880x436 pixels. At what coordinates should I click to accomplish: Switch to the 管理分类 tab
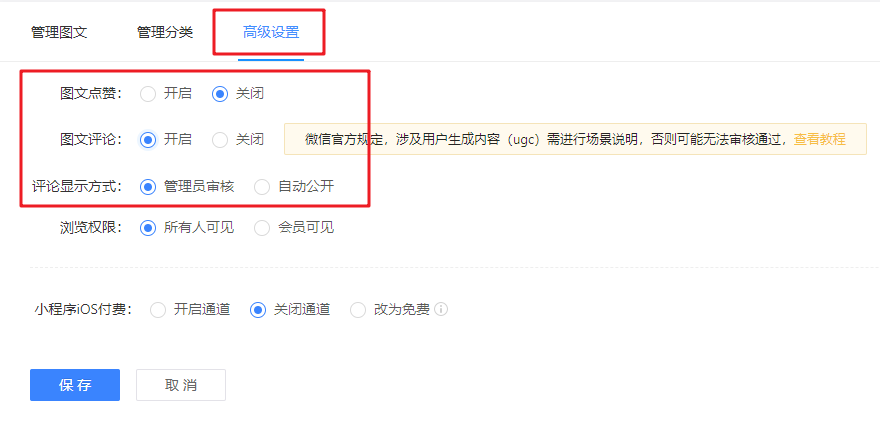[x=165, y=32]
